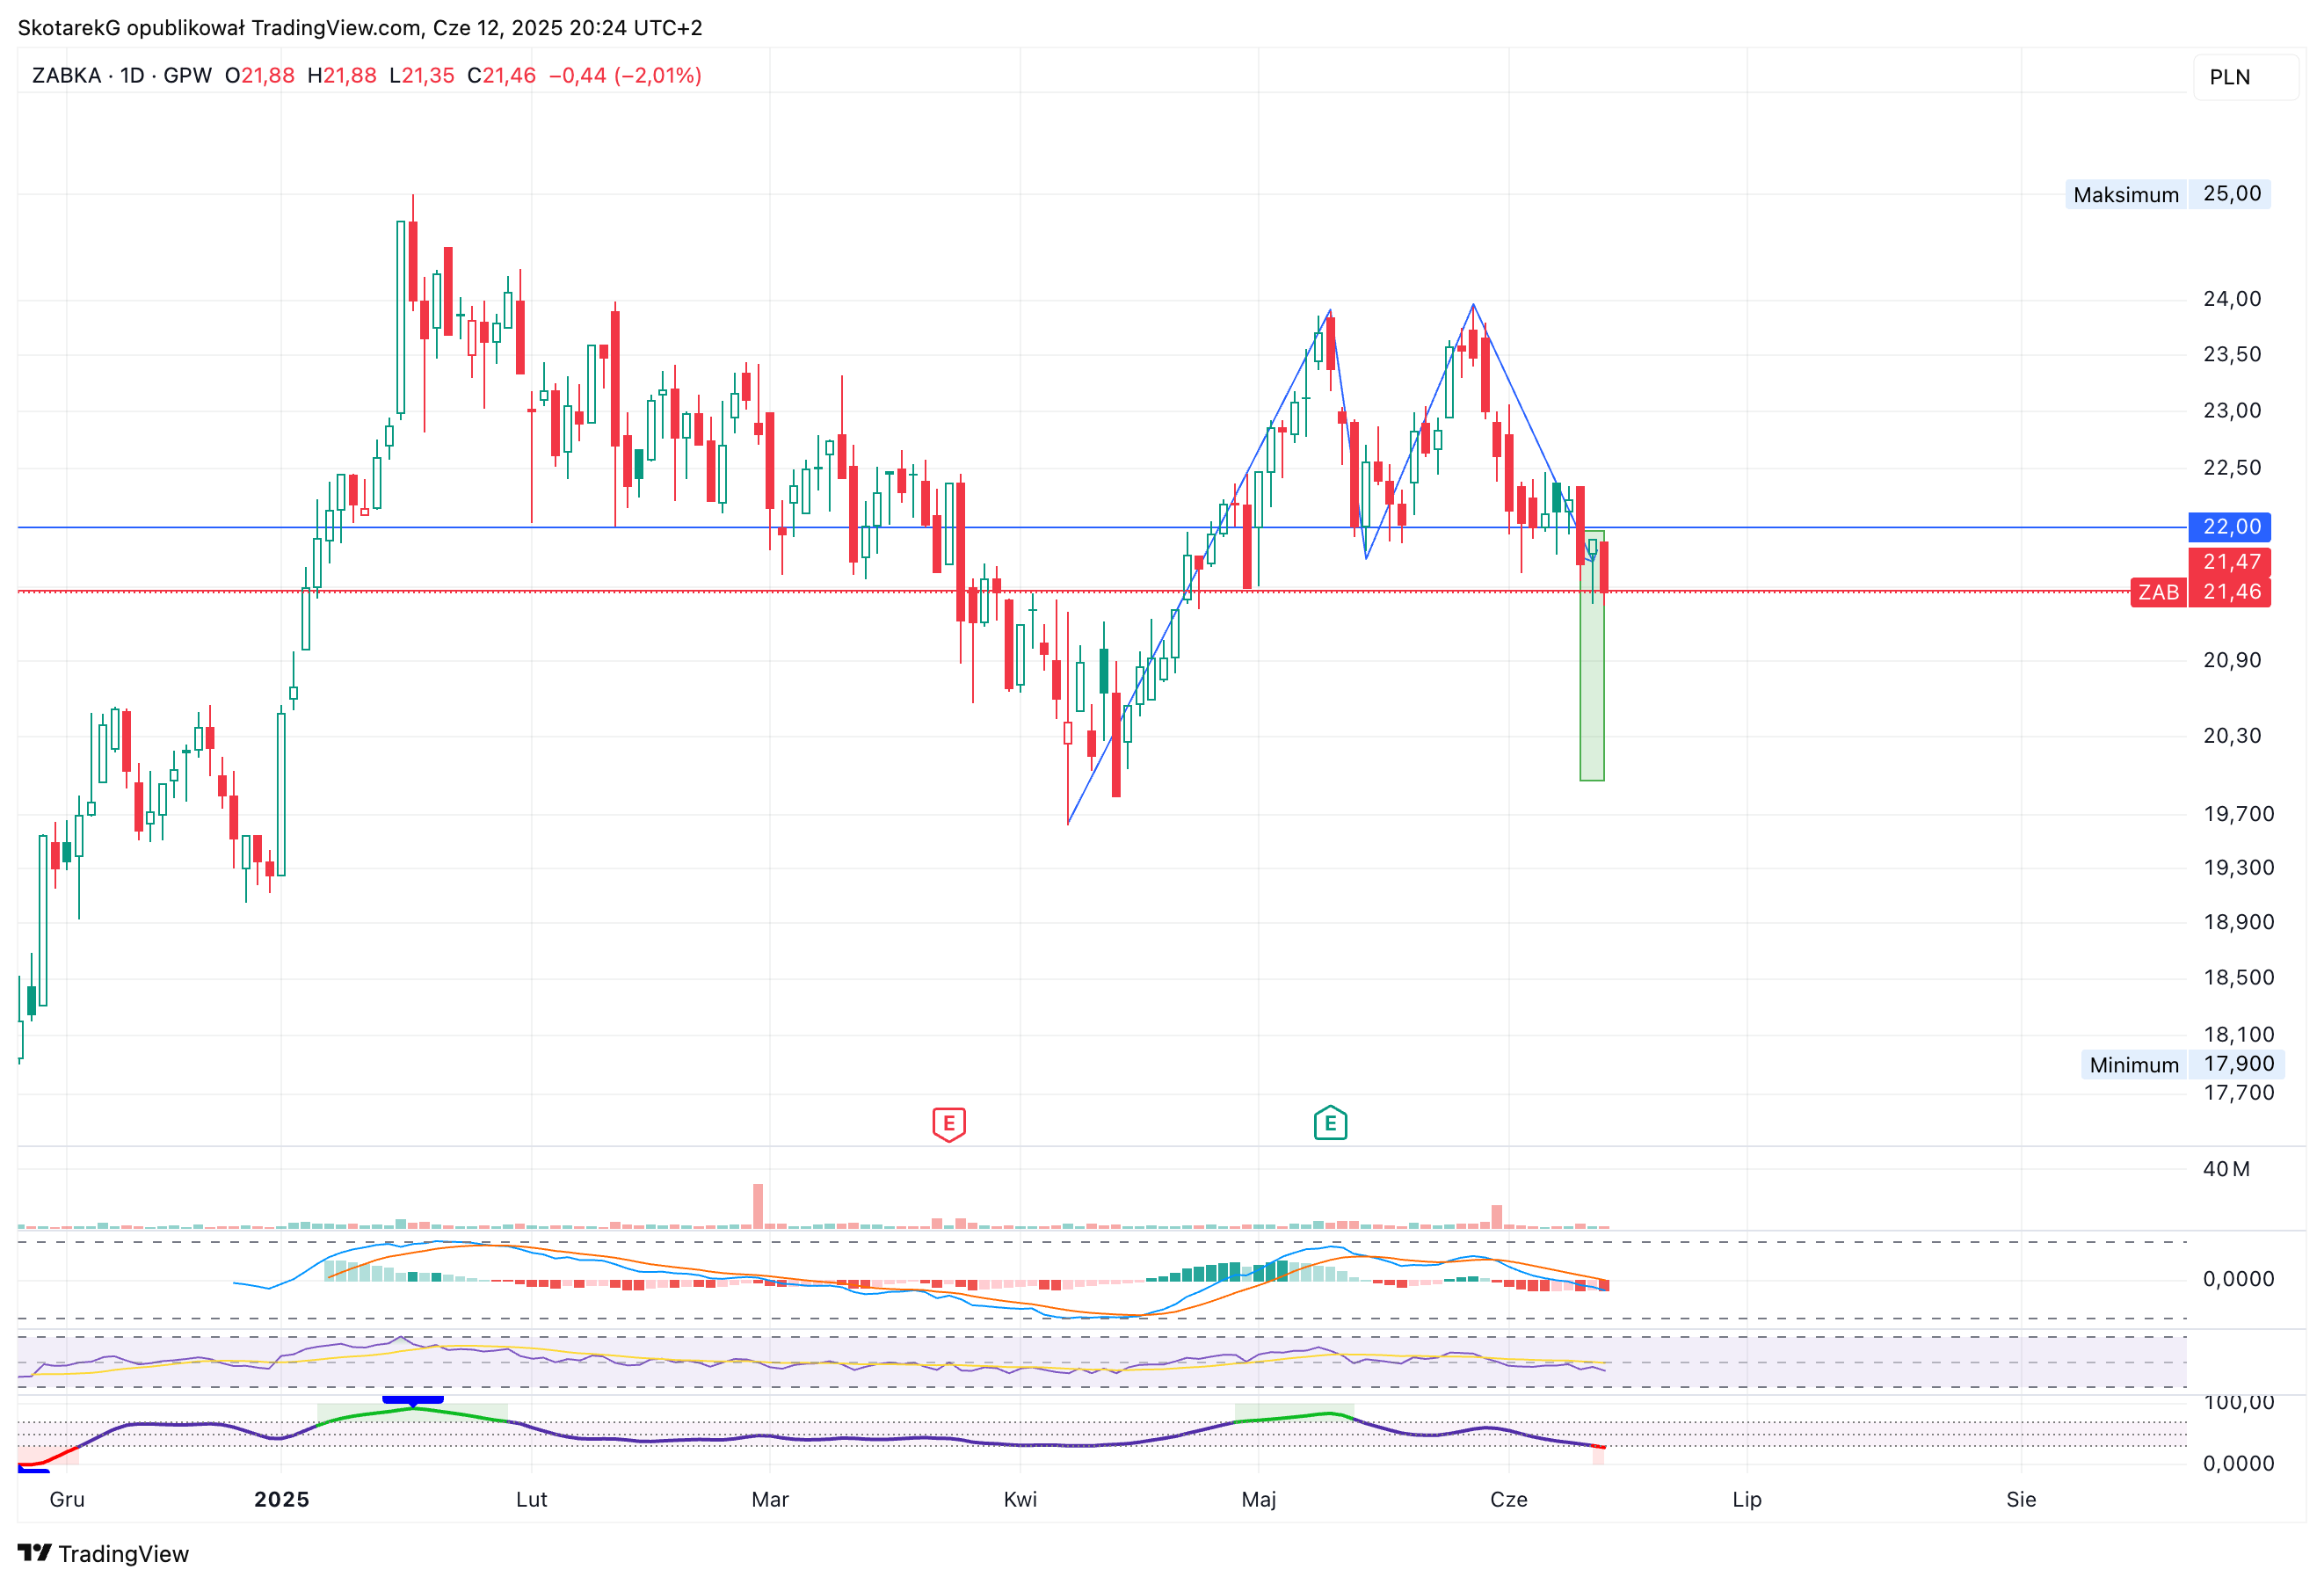2324x1584 pixels.
Task: Click the 24,00 price scale value
Action: click(x=2232, y=299)
